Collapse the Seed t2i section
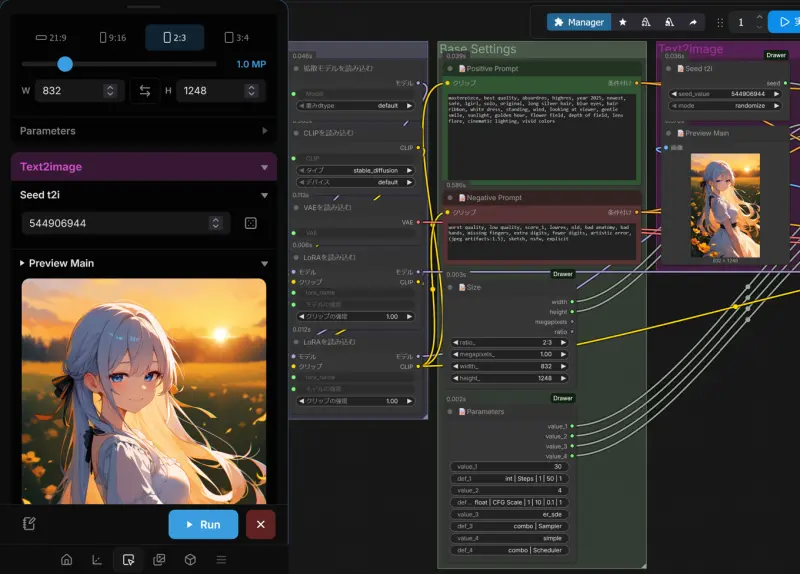Screen dimensions: 800x574 pyautogui.click(x=264, y=195)
